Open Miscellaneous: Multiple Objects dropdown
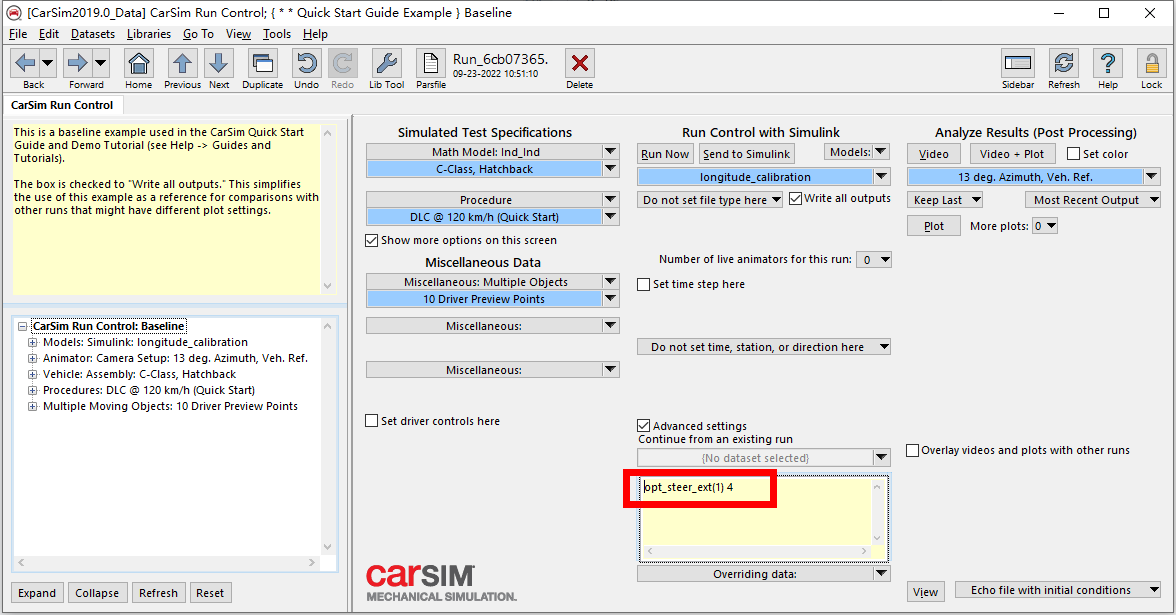1176x615 pixels. (x=610, y=281)
